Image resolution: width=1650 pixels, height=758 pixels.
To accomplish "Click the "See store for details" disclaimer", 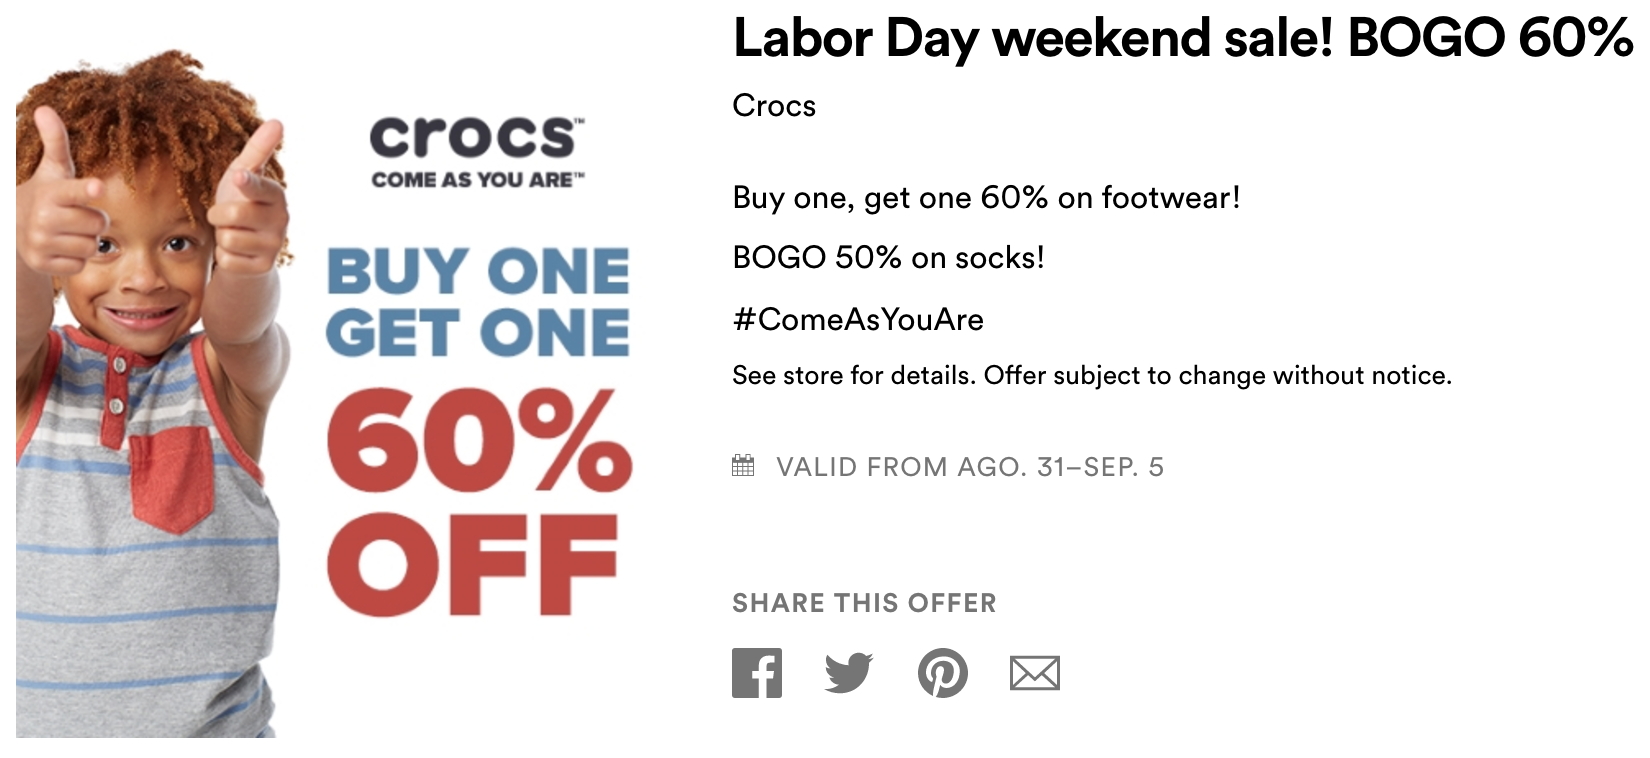I will [x=1091, y=376].
